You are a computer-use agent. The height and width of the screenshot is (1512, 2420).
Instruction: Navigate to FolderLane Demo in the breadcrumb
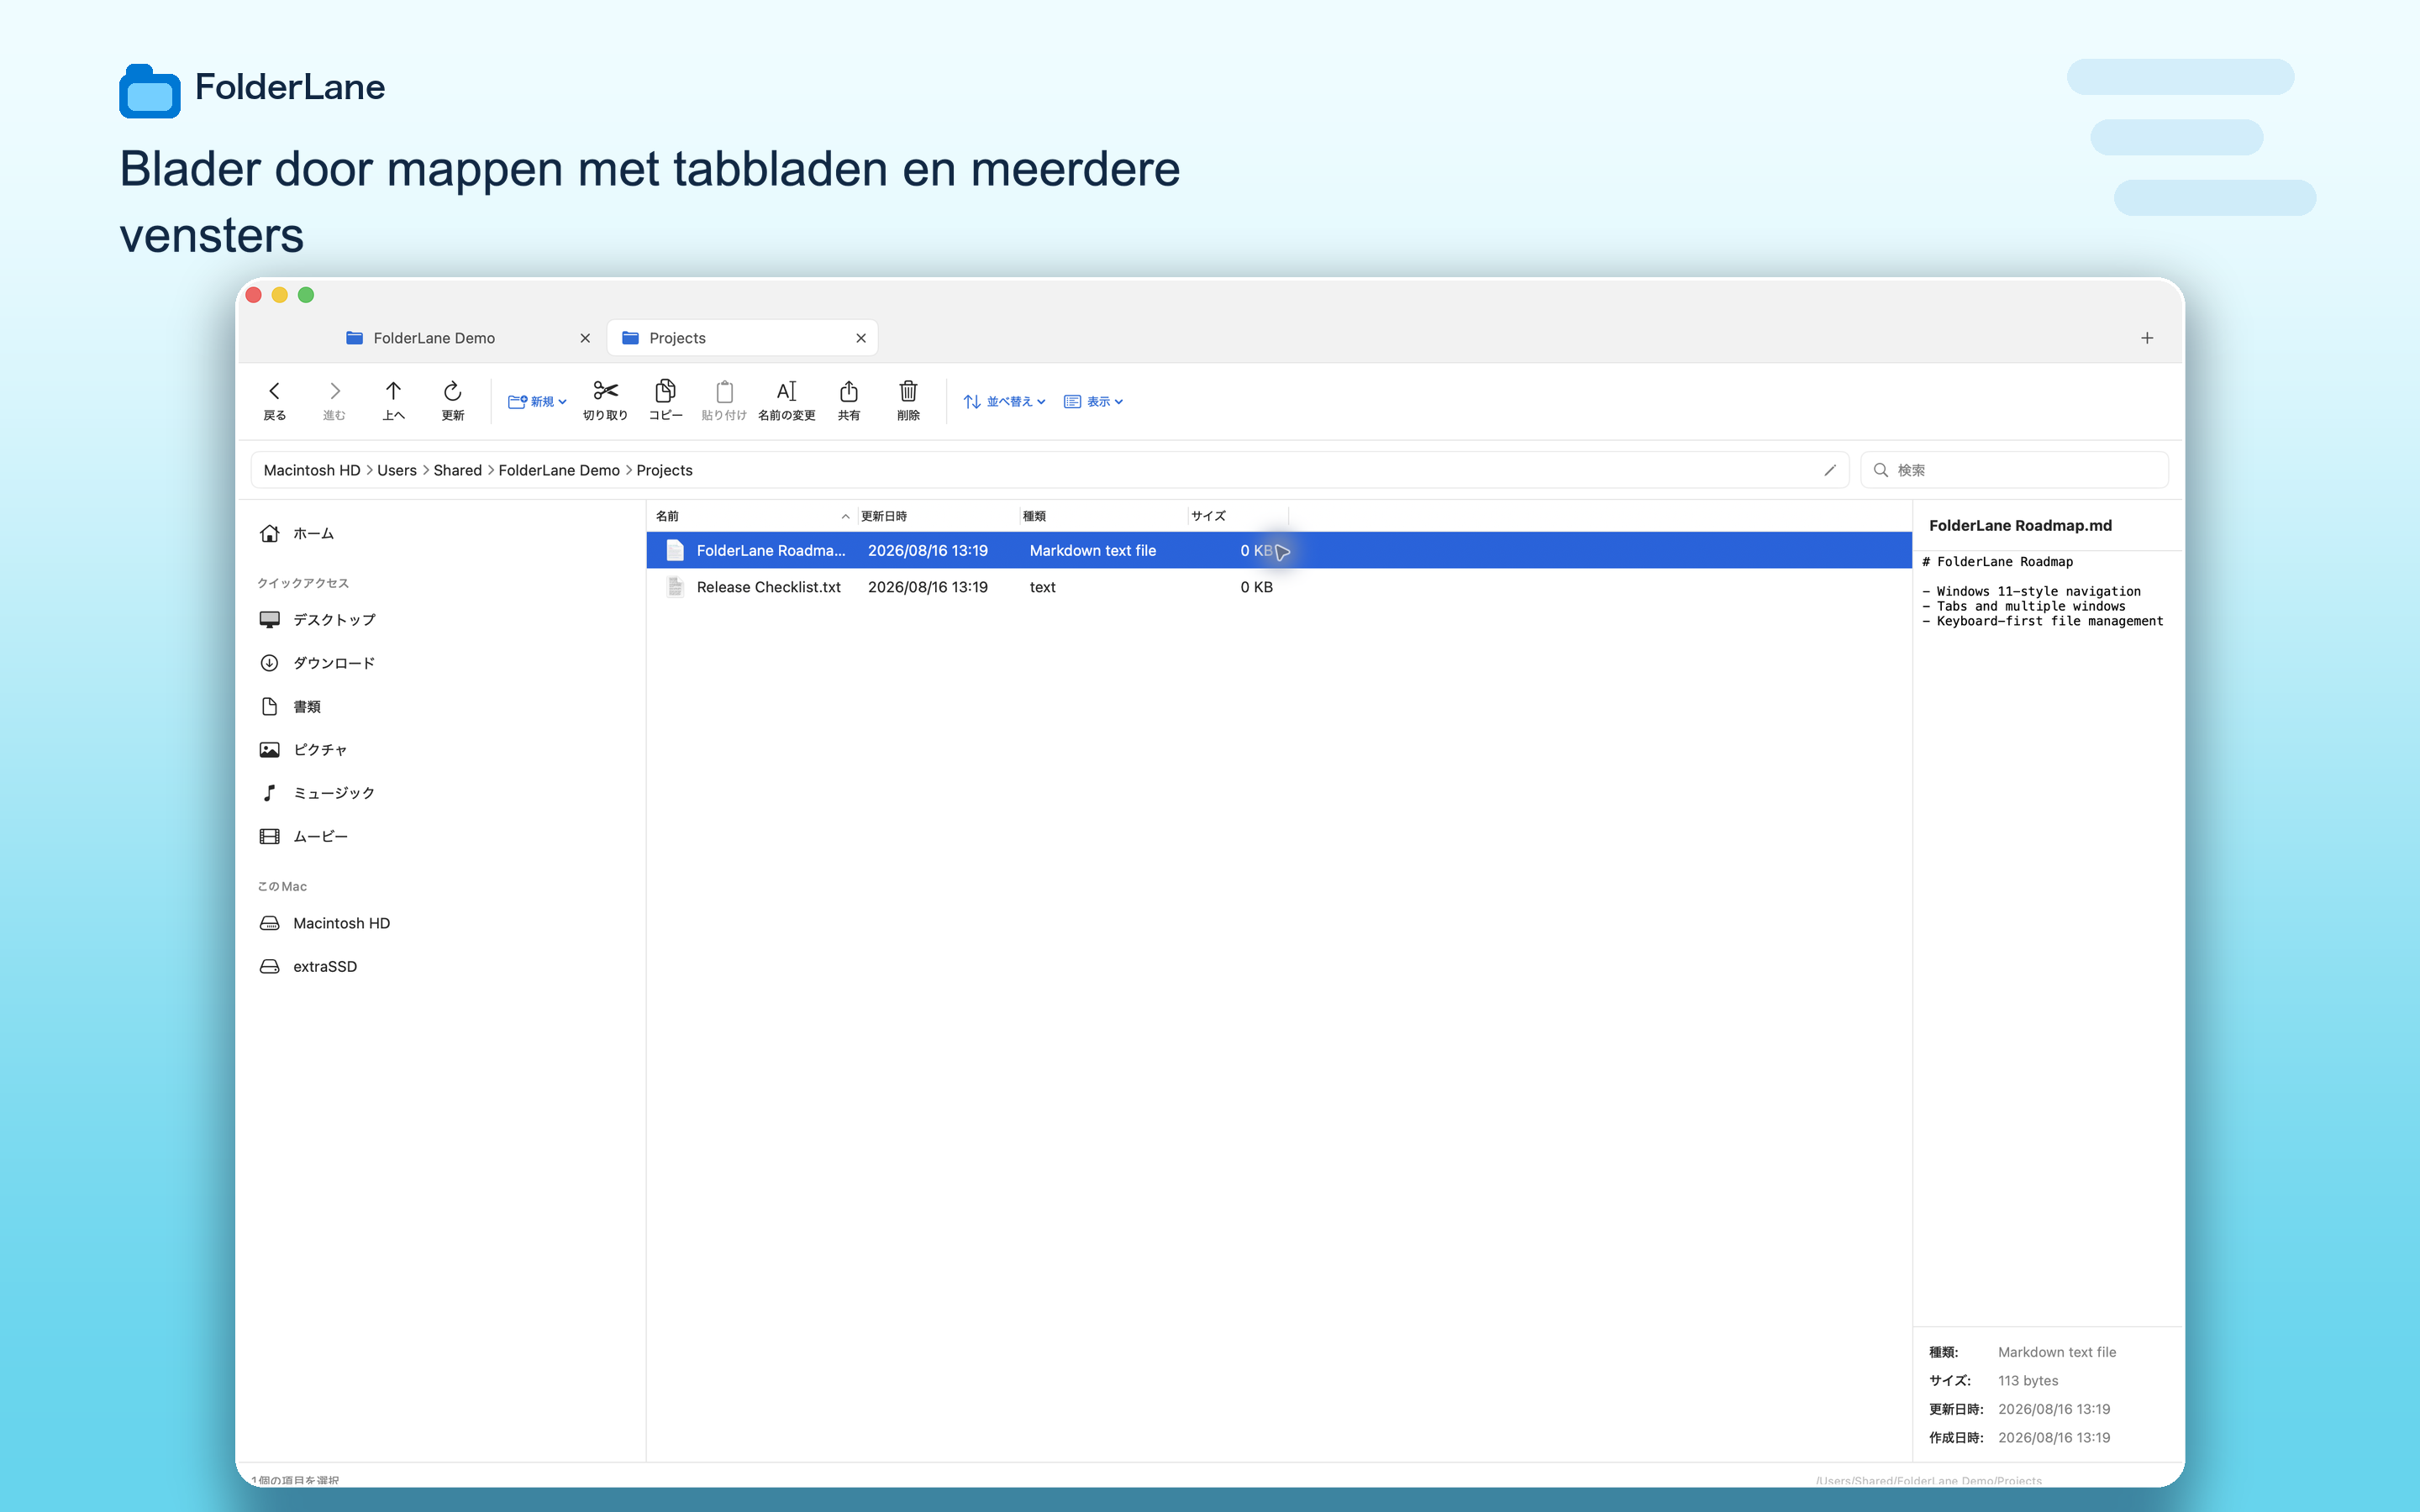pos(559,470)
